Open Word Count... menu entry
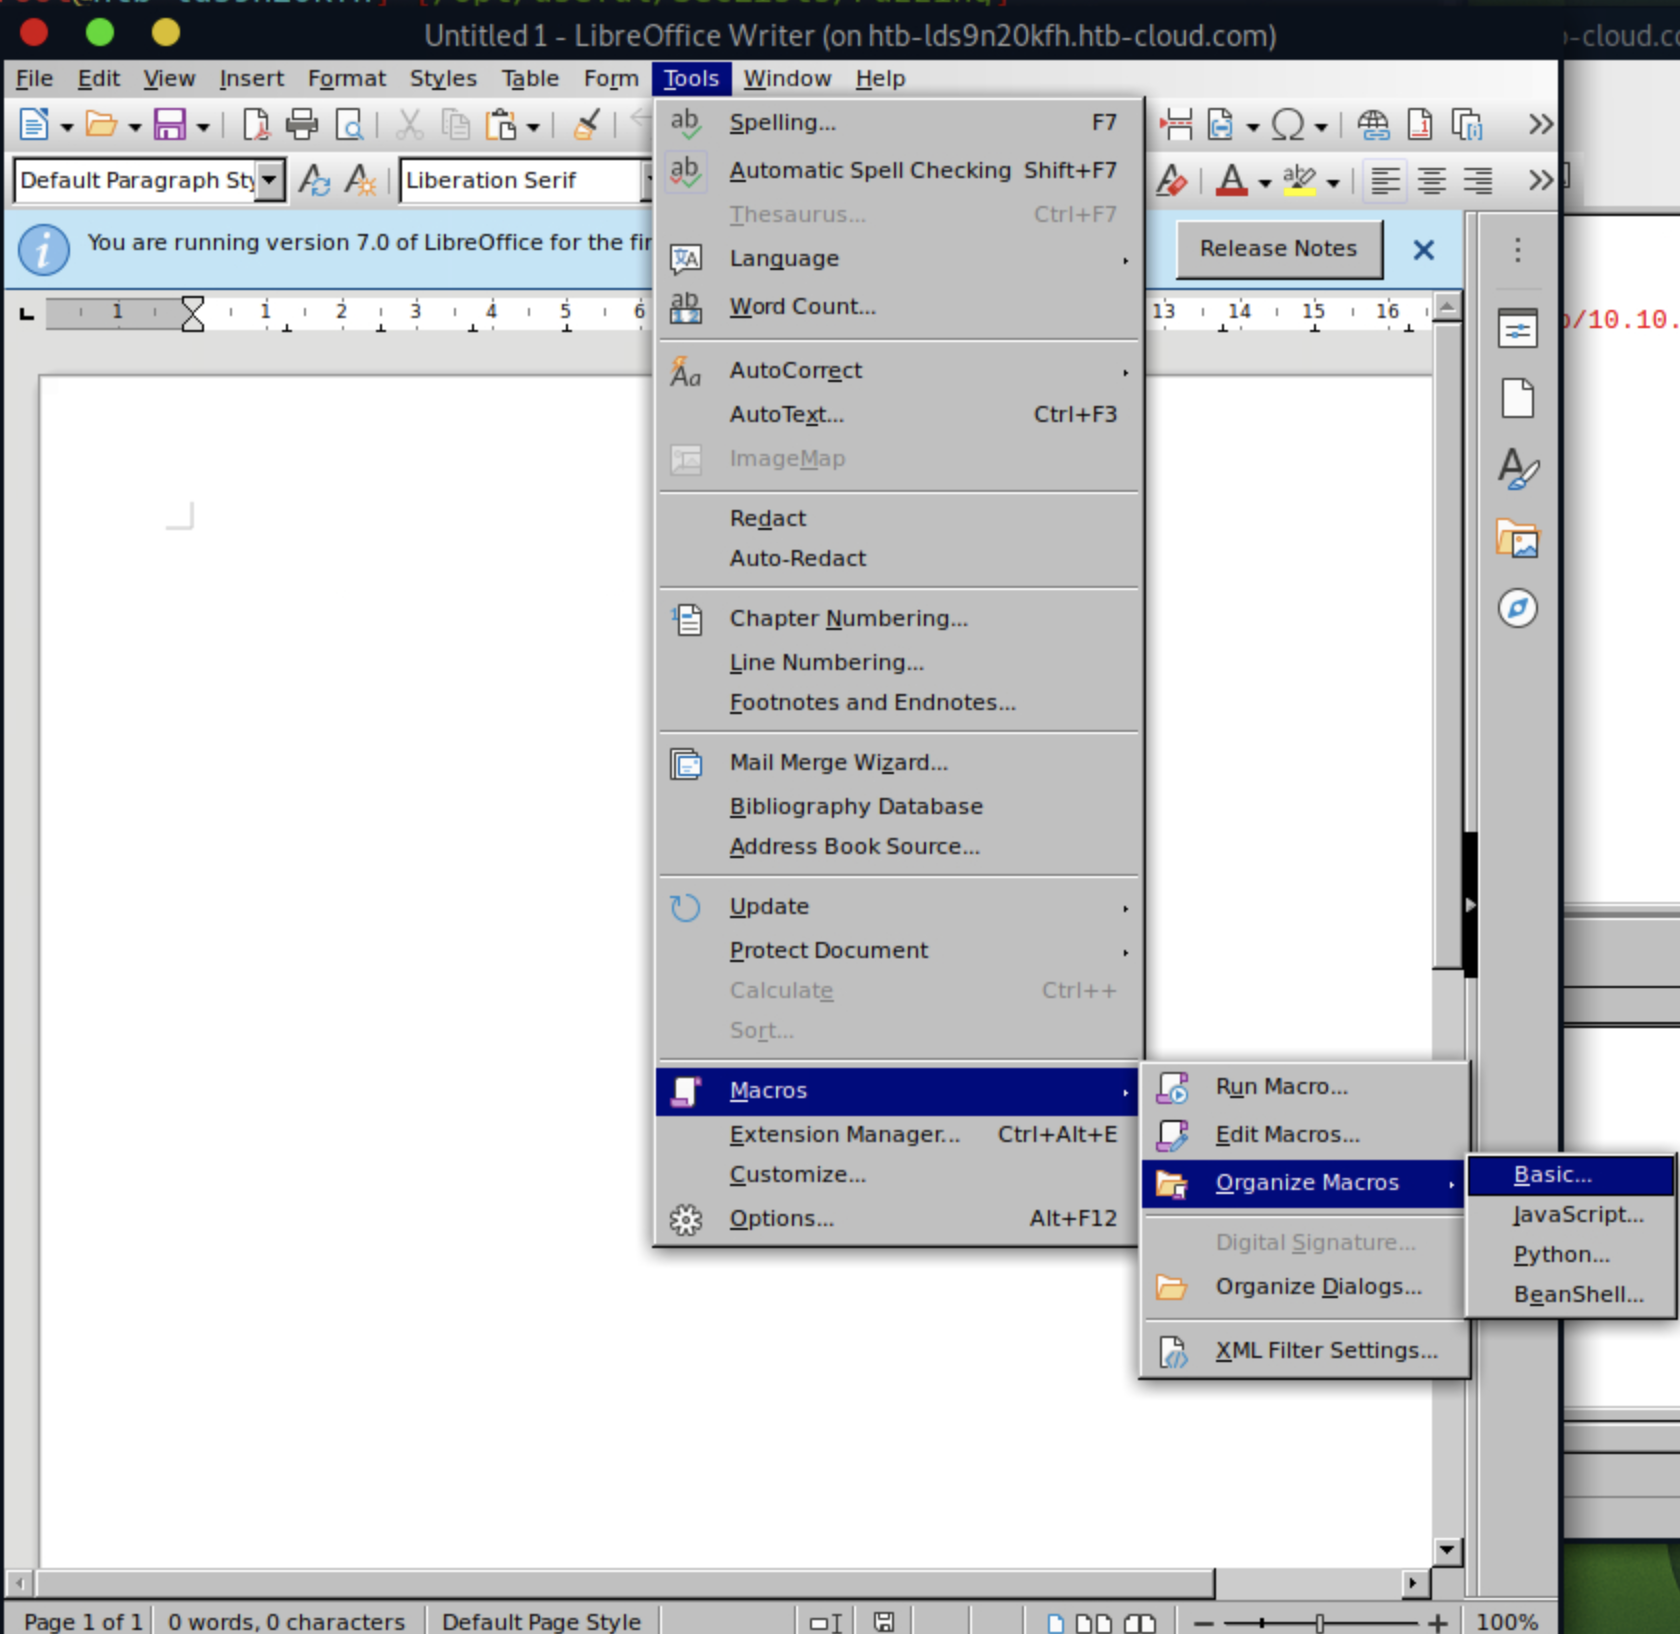 [x=899, y=306]
